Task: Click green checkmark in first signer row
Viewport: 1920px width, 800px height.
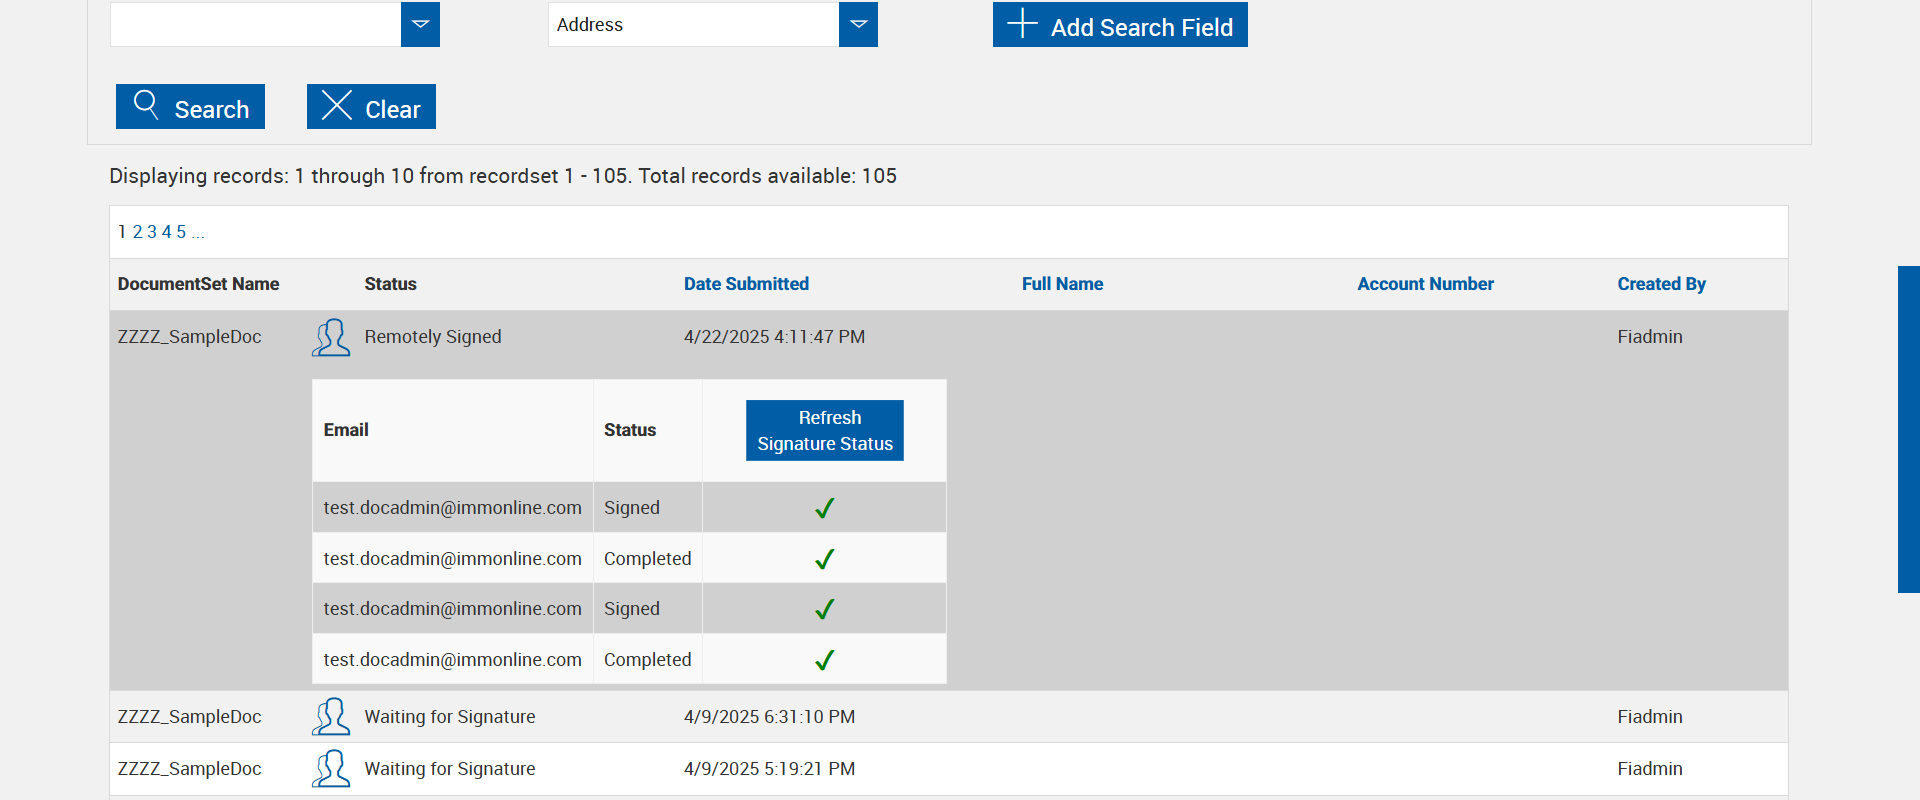Action: [824, 508]
